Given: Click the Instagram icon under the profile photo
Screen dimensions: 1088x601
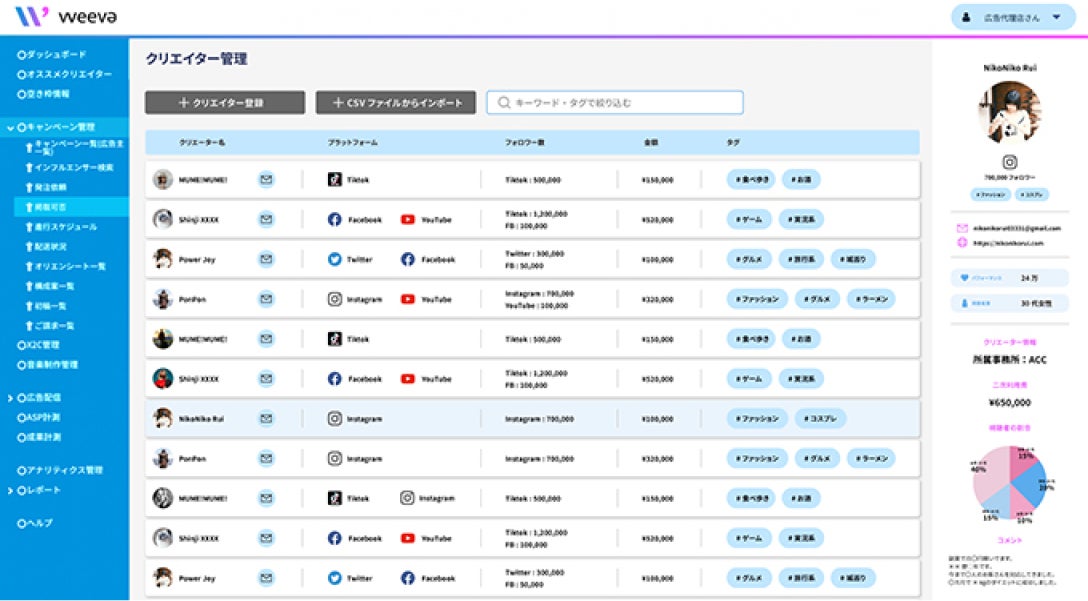Looking at the screenshot, I should tap(1010, 161).
